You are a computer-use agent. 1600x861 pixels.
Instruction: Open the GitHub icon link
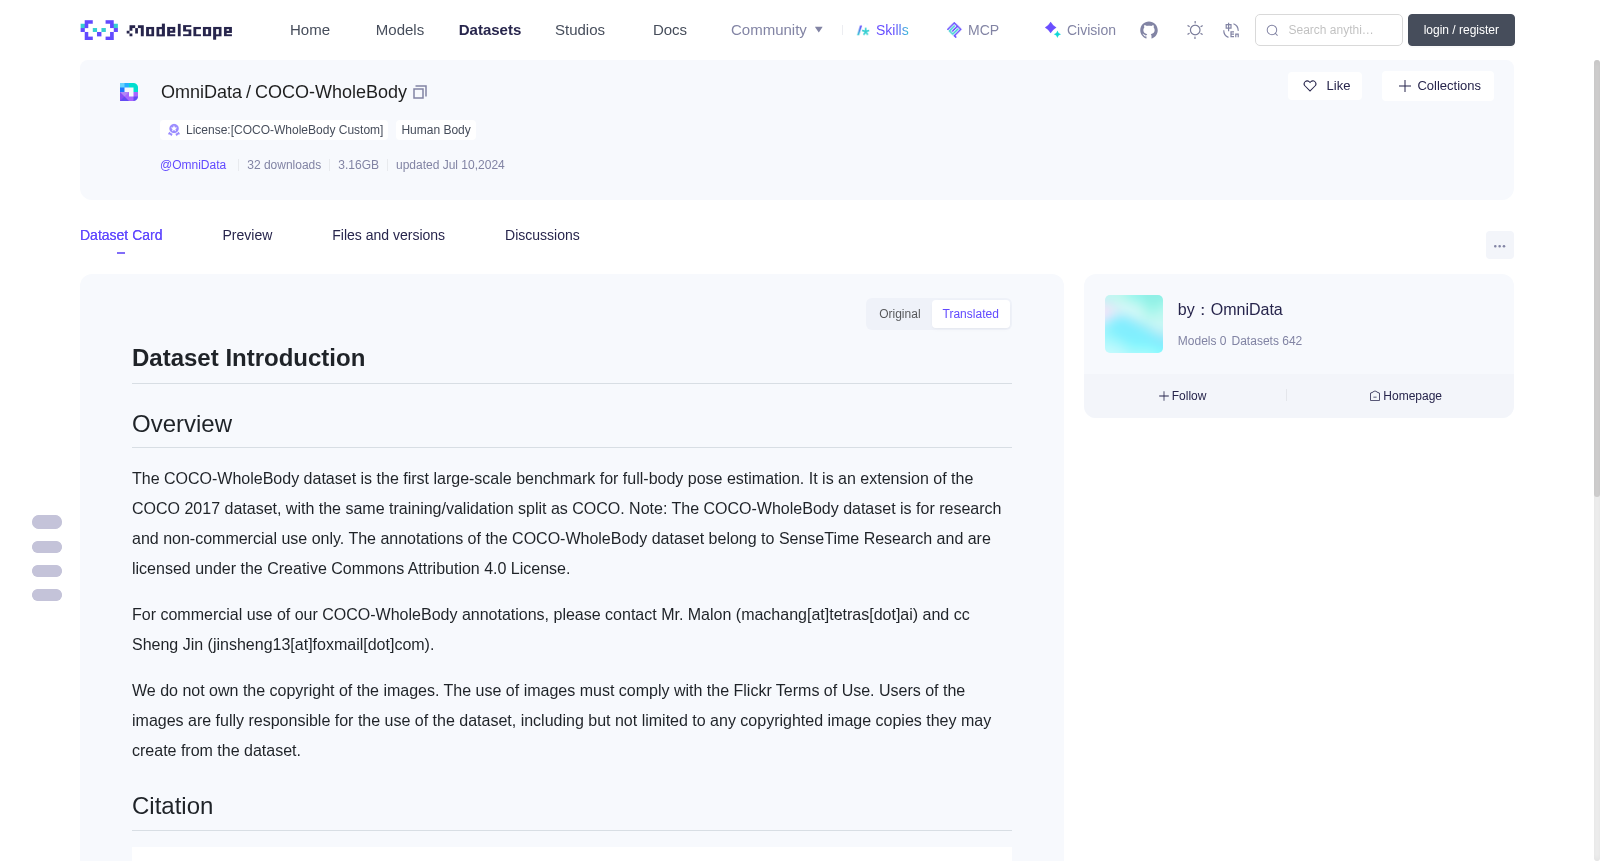click(1149, 30)
